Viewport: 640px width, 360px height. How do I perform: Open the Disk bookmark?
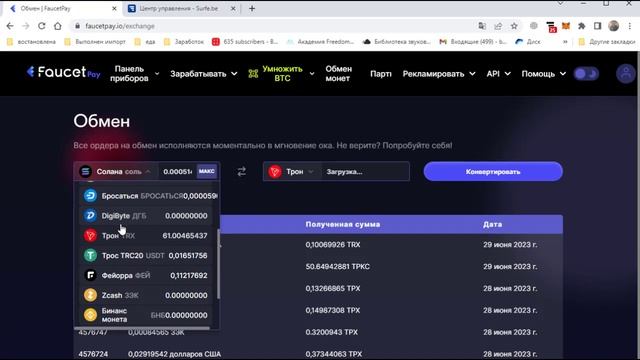tap(528, 42)
